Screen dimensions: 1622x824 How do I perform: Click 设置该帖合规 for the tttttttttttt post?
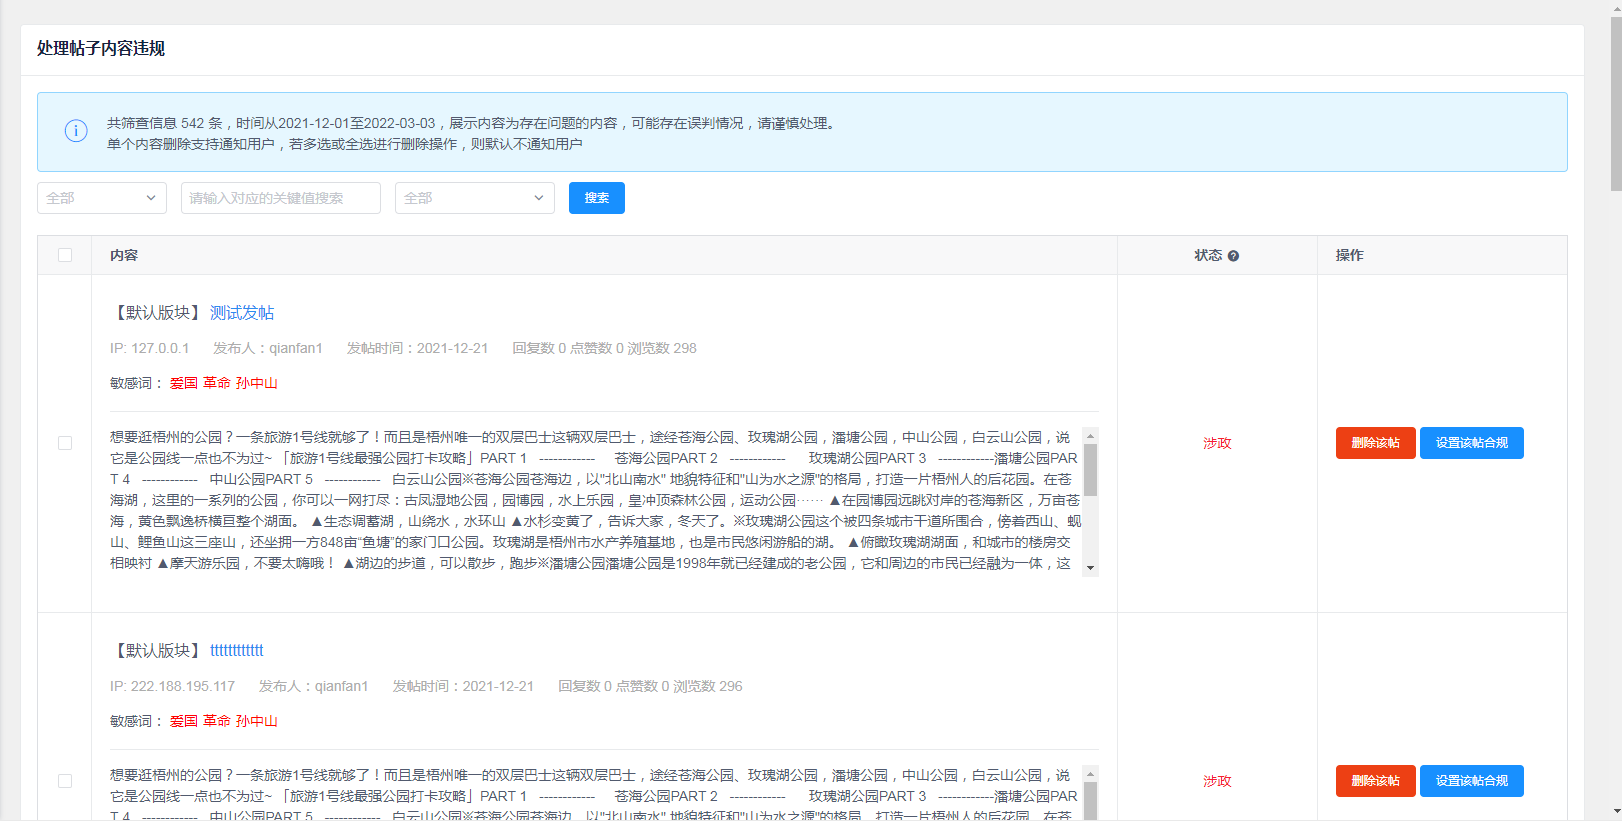pos(1472,781)
